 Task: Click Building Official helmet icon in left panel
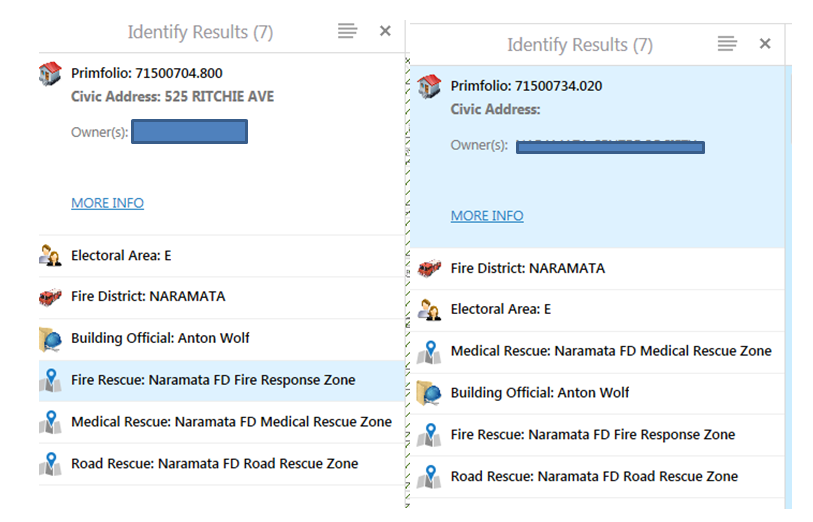tap(50, 339)
